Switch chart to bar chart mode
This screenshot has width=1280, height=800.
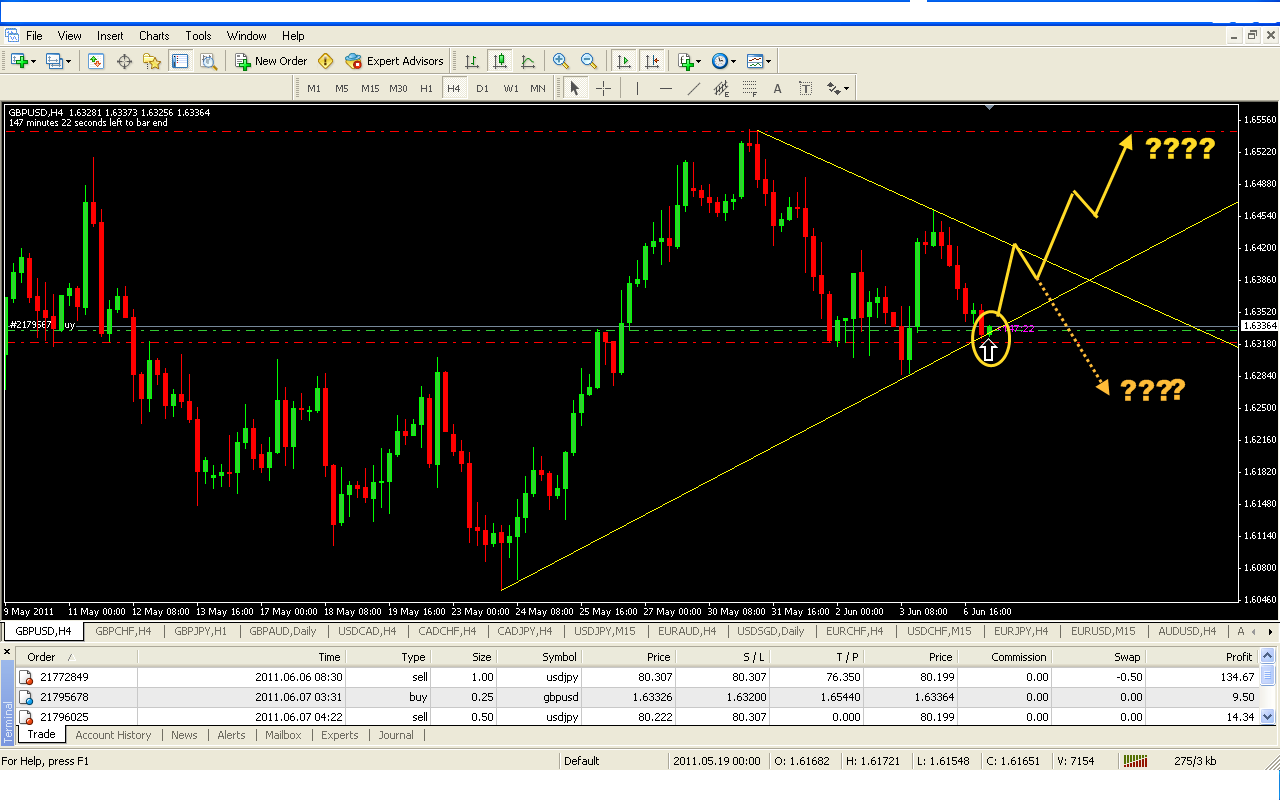(x=472, y=61)
